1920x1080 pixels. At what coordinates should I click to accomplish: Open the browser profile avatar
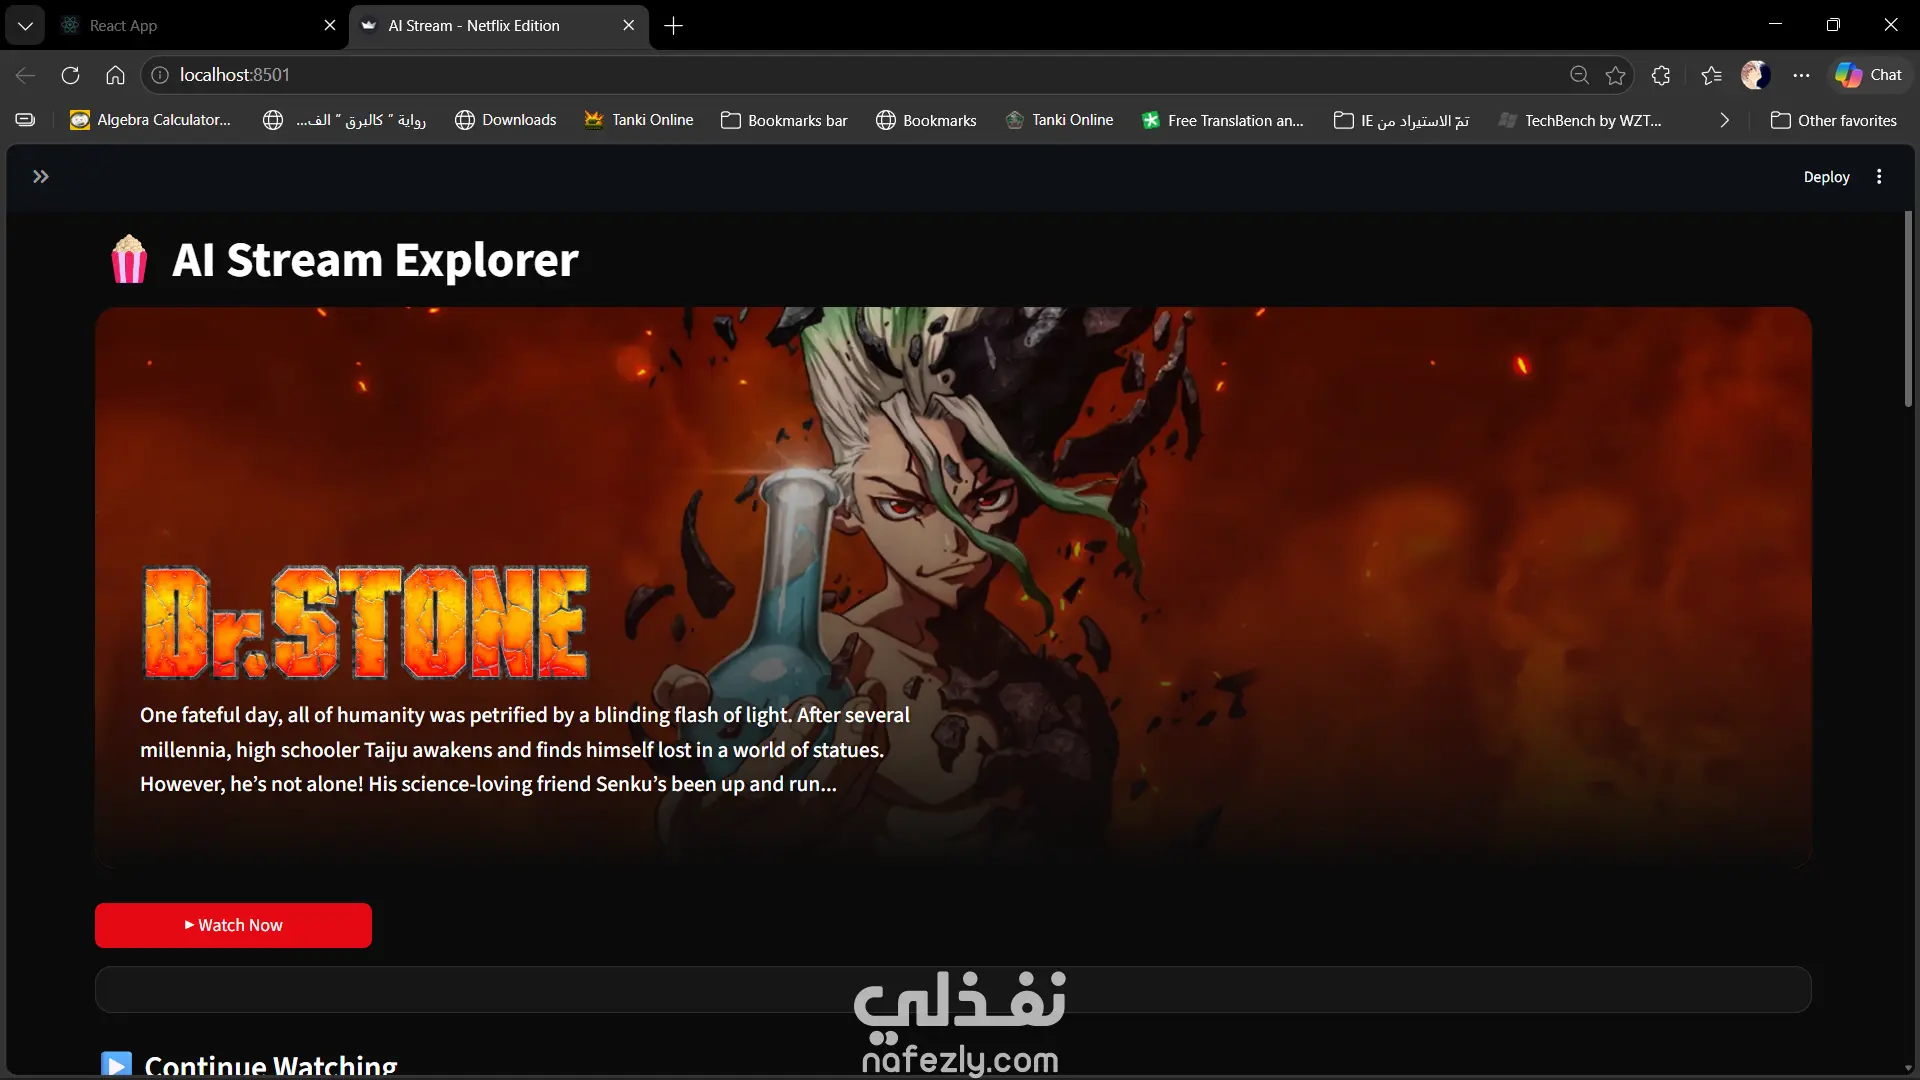click(1755, 75)
